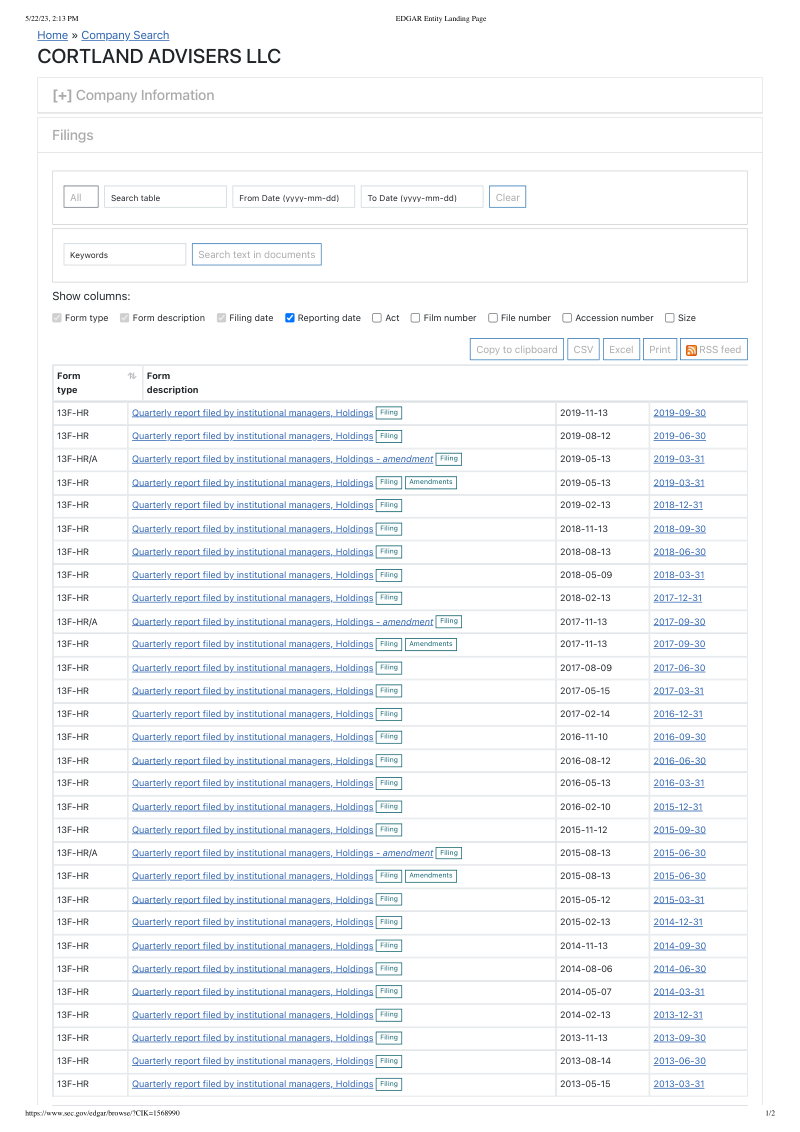Open the Home breadcrumb link
This screenshot has height=1132, width=800.
tap(53, 35)
